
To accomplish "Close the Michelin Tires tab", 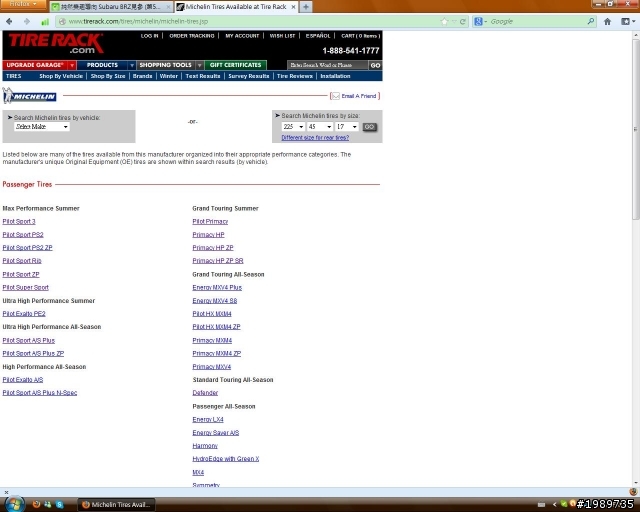I will [293, 7].
